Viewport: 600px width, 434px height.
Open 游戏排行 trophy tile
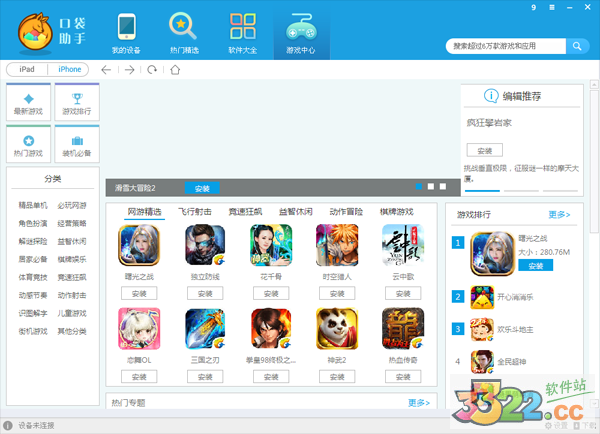(x=77, y=102)
